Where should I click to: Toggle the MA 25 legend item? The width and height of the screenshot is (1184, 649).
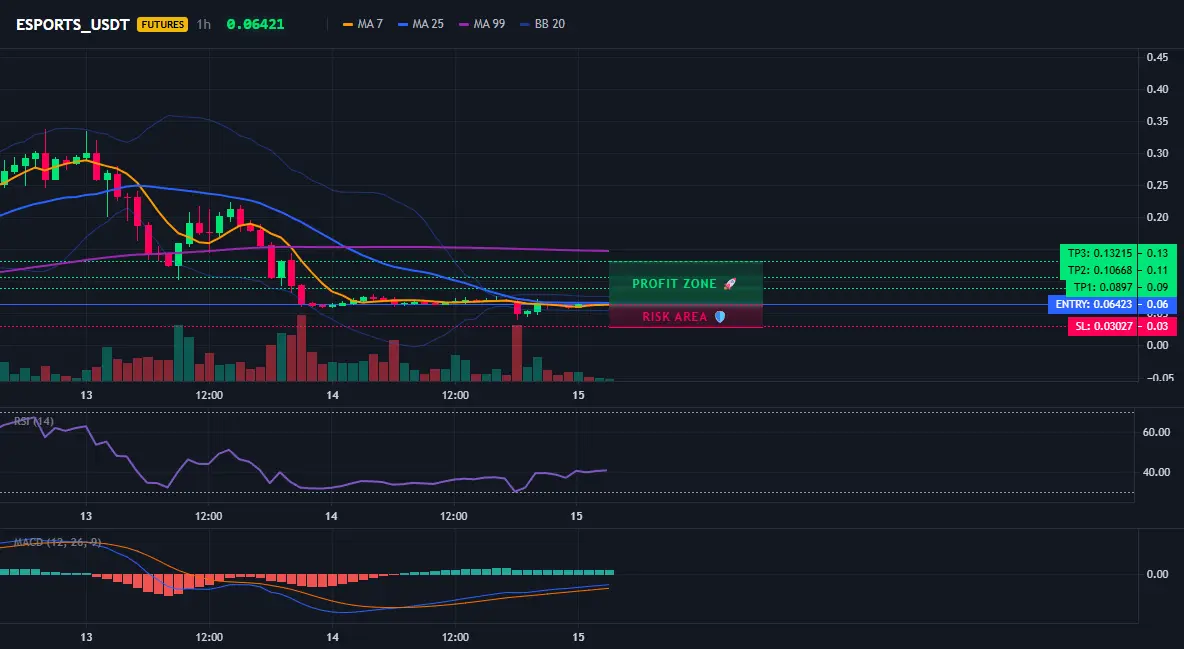pyautogui.click(x=421, y=24)
